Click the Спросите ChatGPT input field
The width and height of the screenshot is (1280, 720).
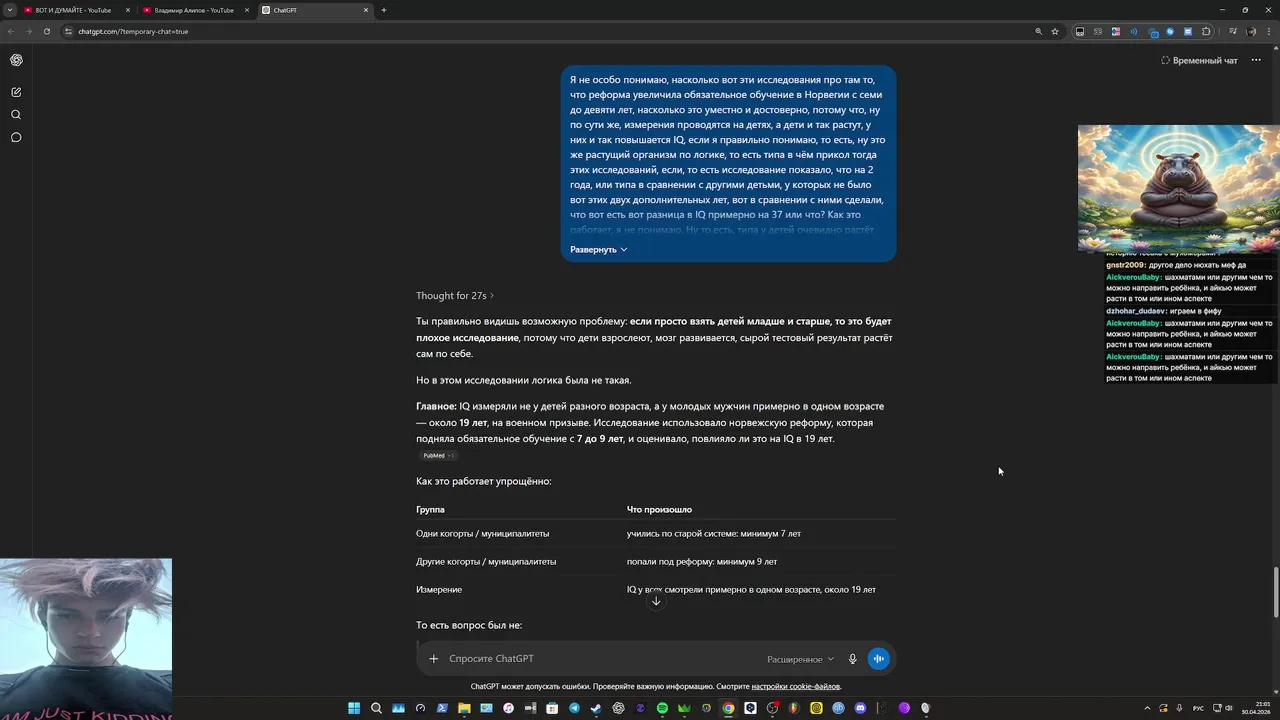600,659
